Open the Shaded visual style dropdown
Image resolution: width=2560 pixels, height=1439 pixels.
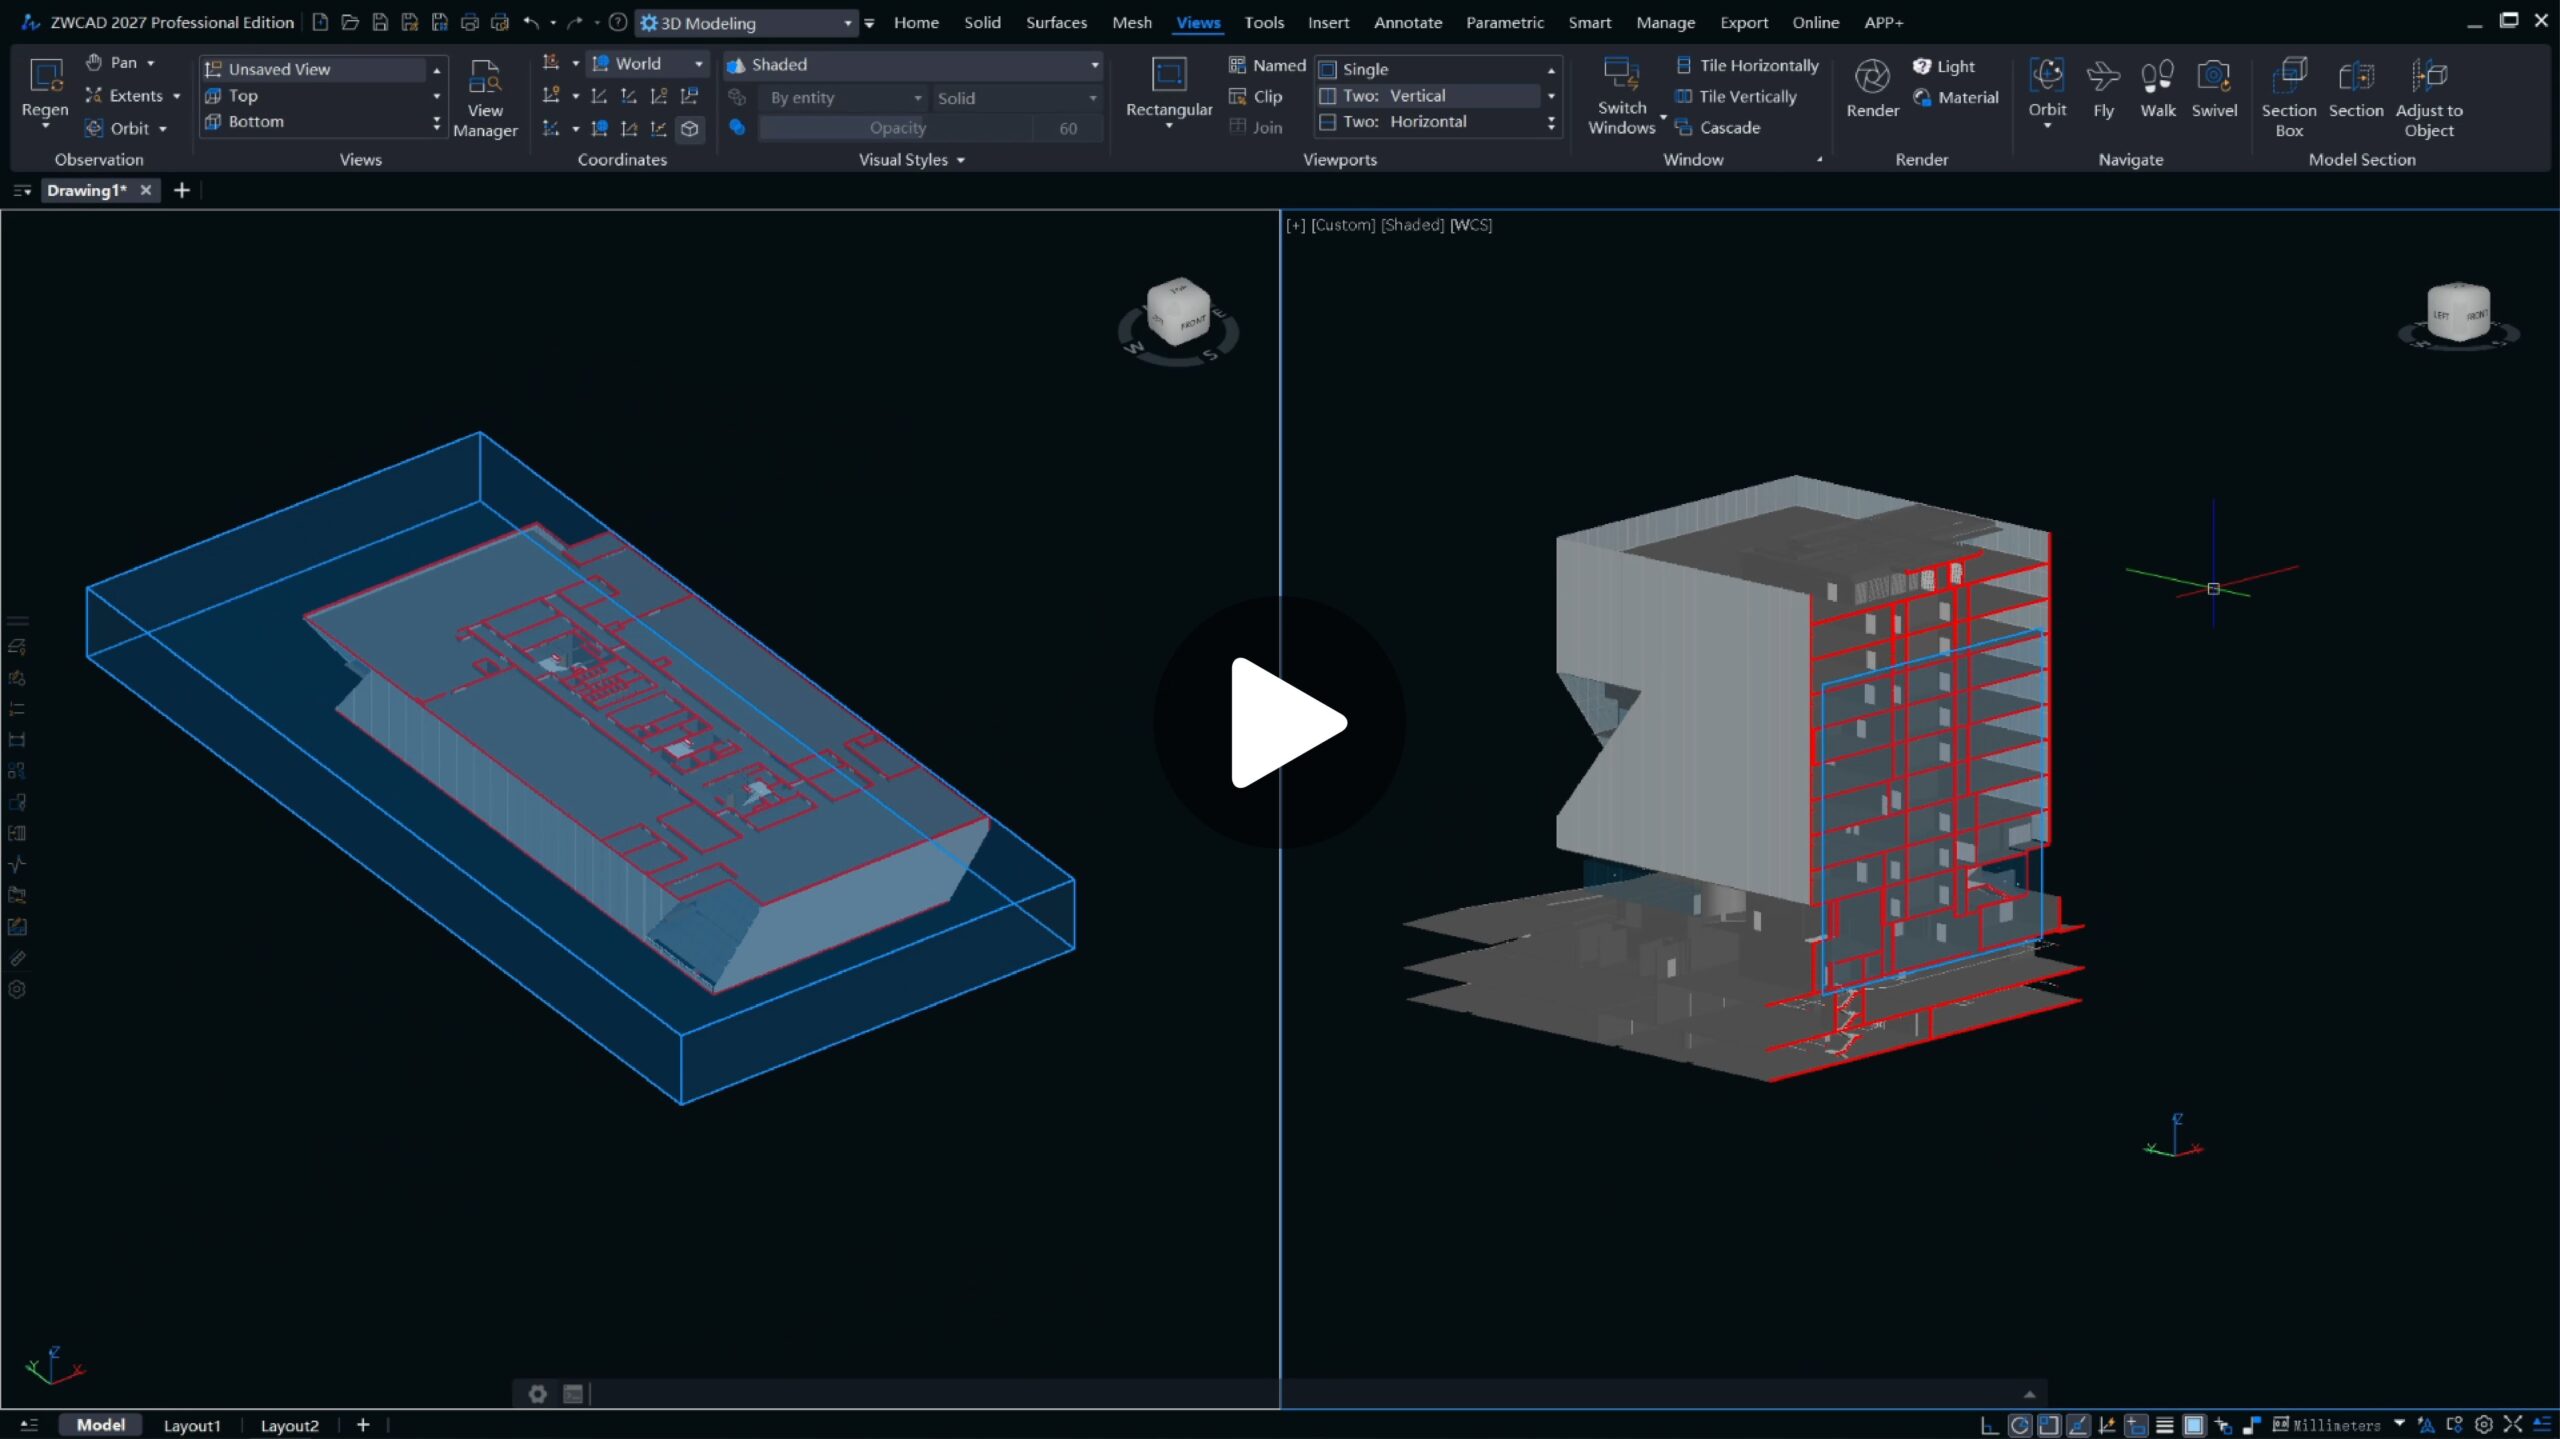pos(1094,65)
